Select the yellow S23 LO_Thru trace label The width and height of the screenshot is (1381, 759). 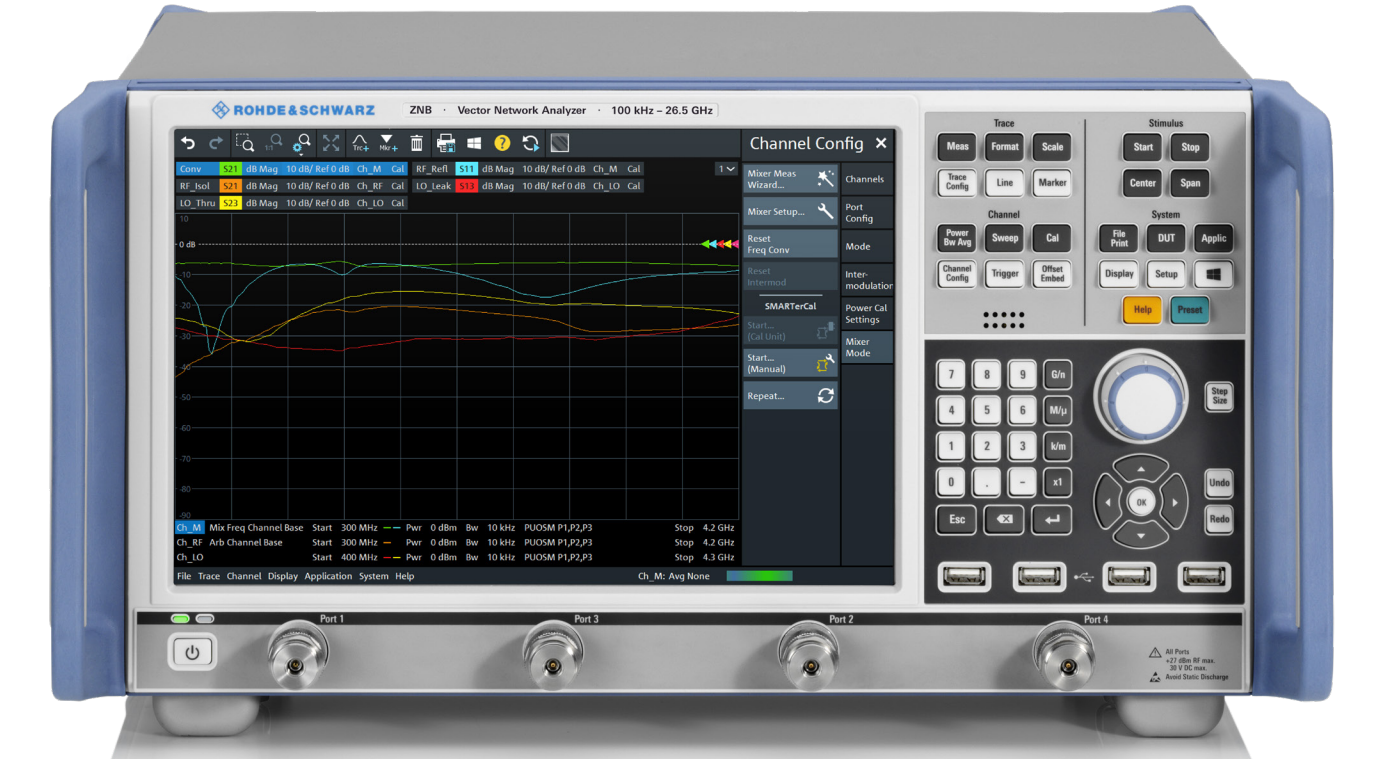231,203
